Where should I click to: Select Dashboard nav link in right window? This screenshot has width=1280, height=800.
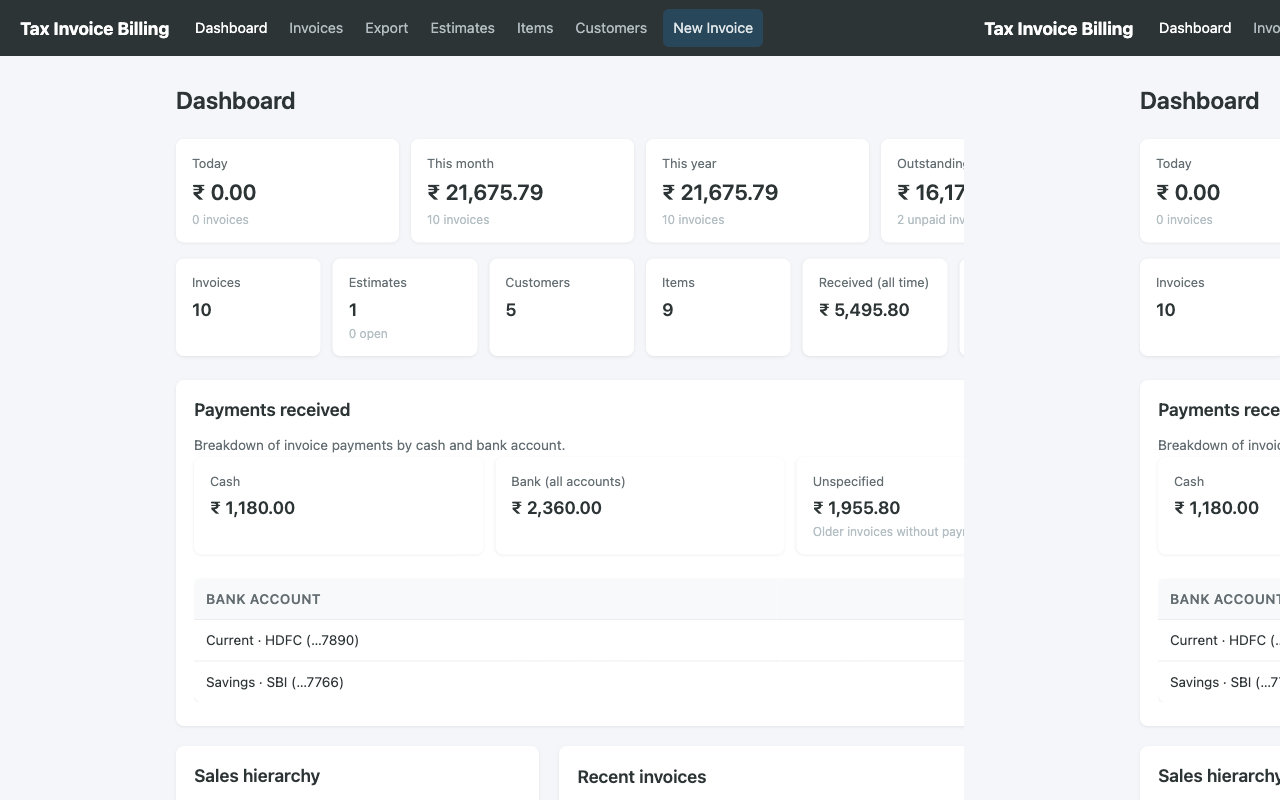point(1195,28)
